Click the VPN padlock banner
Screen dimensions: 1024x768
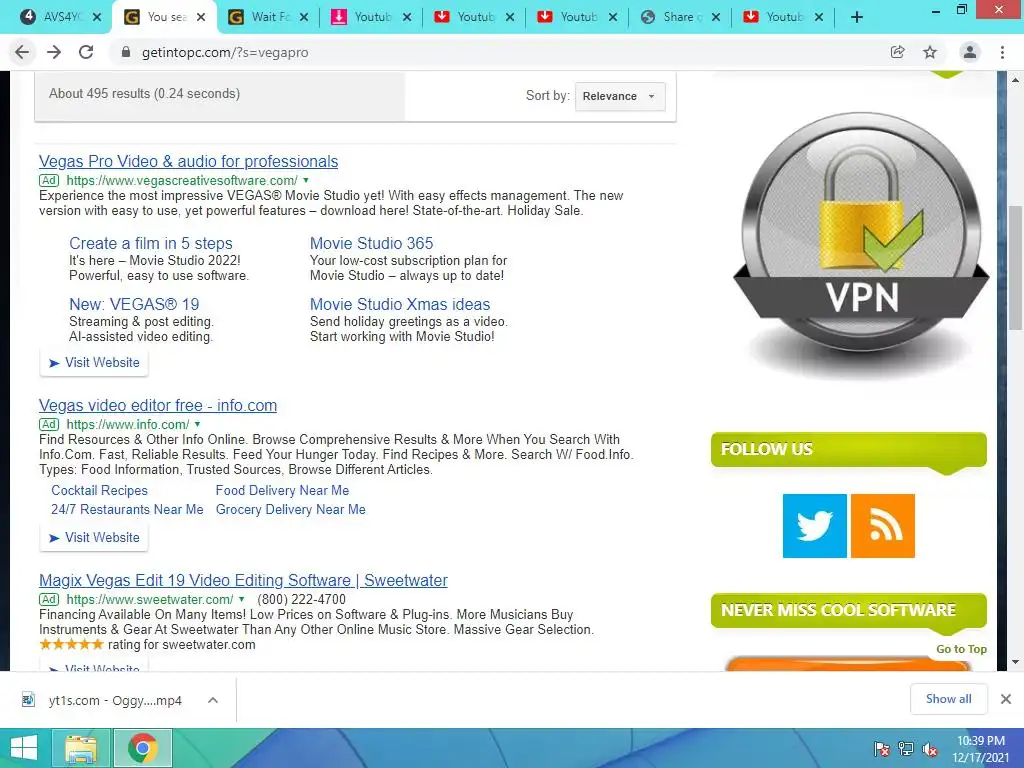(861, 245)
